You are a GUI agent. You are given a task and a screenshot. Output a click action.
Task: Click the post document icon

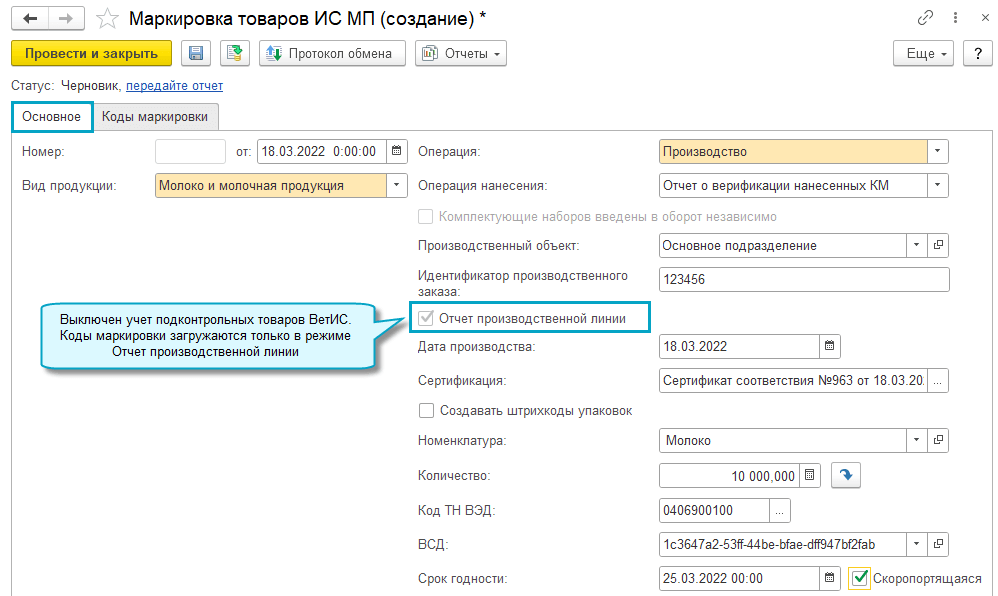[x=235, y=53]
